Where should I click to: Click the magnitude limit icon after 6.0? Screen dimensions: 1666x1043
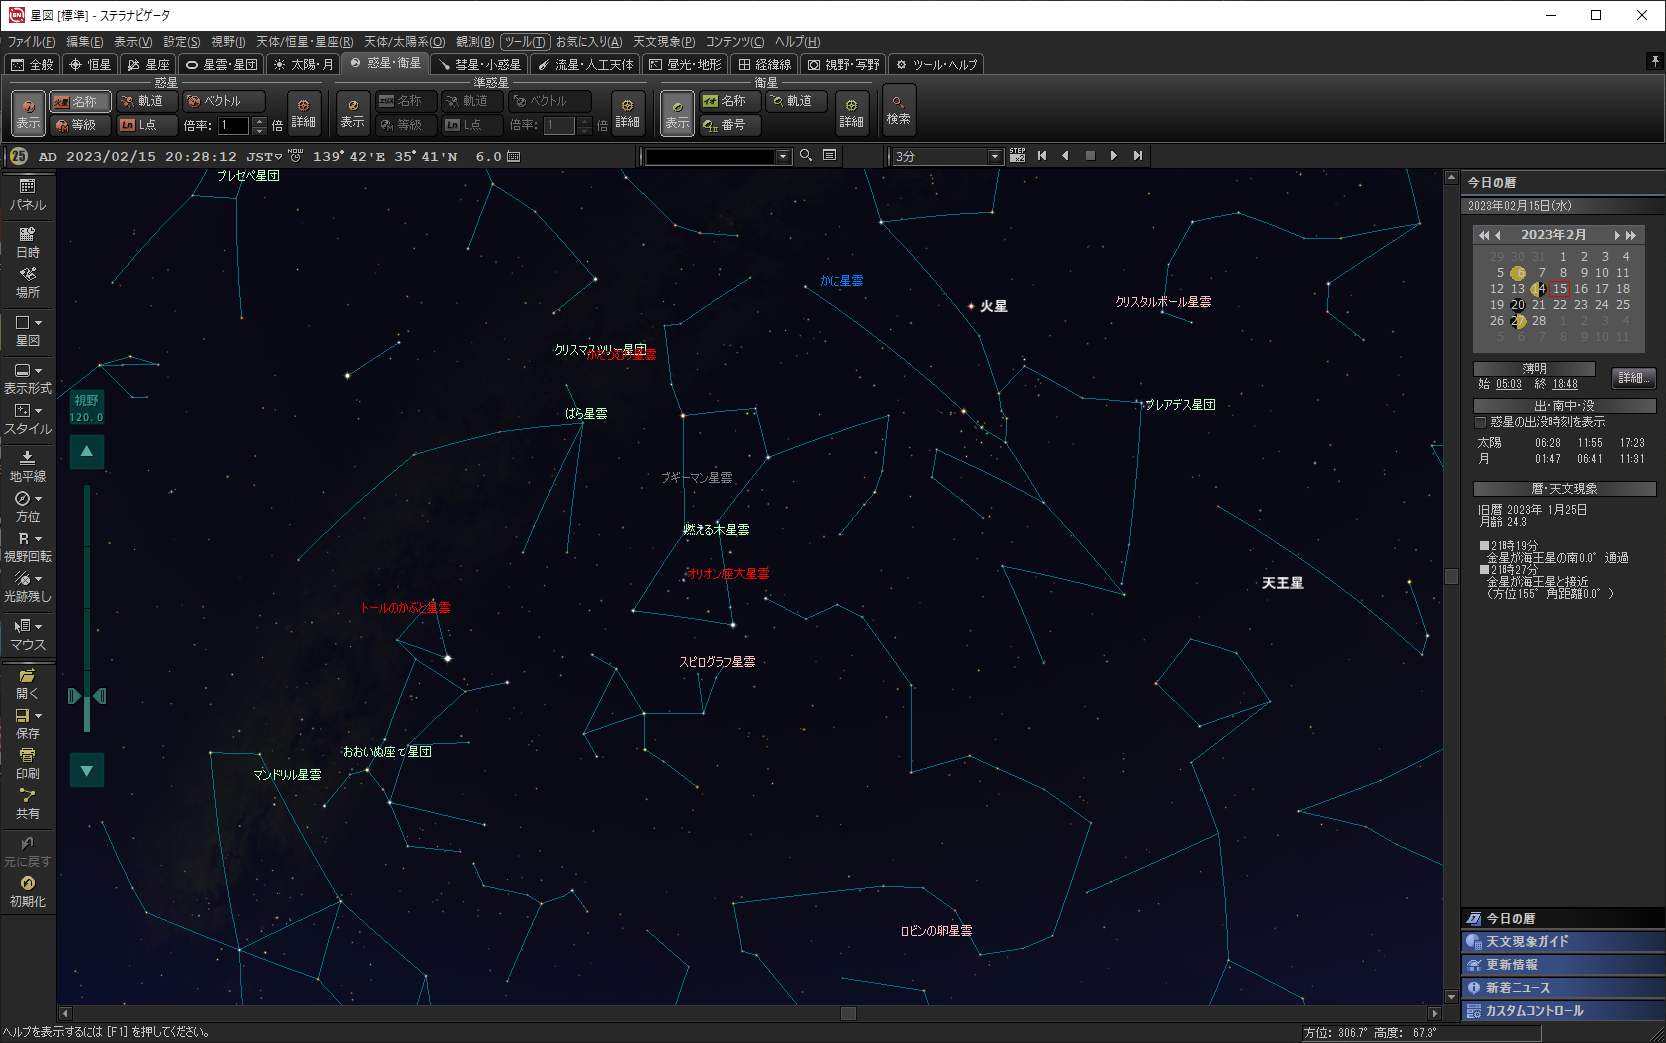point(513,157)
